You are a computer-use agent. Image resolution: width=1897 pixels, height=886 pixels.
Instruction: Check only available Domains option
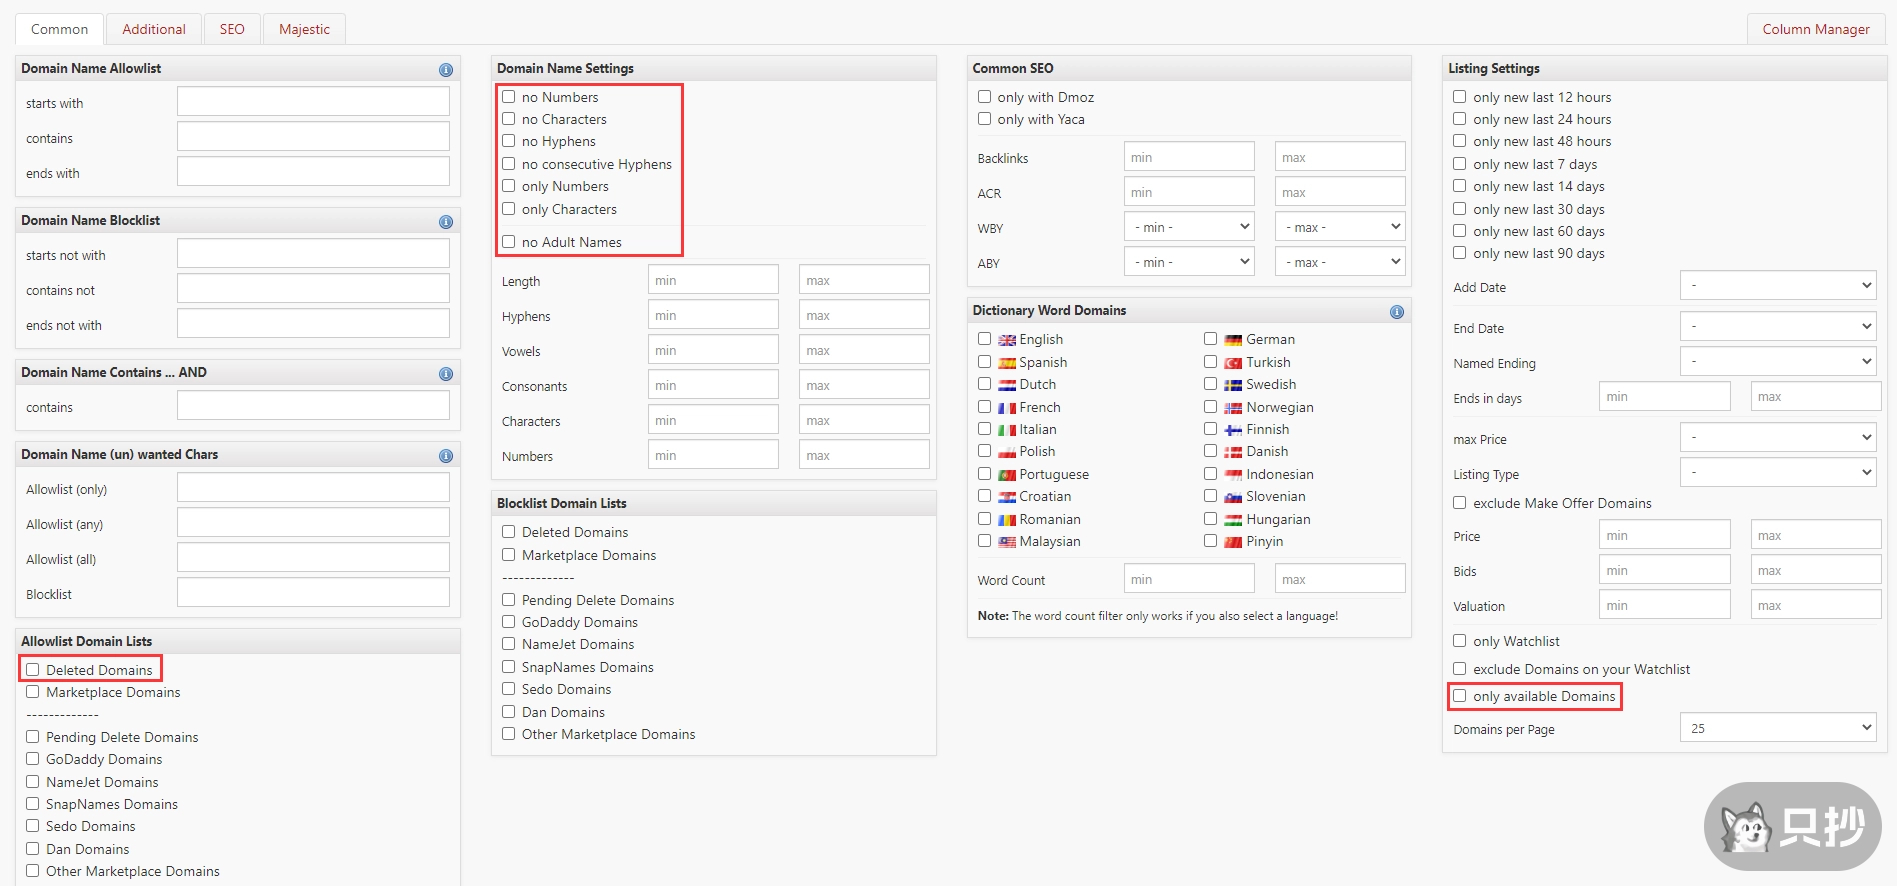coord(1460,696)
